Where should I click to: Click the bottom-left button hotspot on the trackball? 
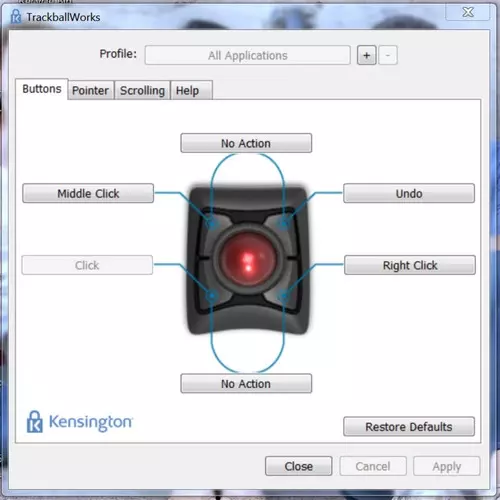tap(212, 295)
